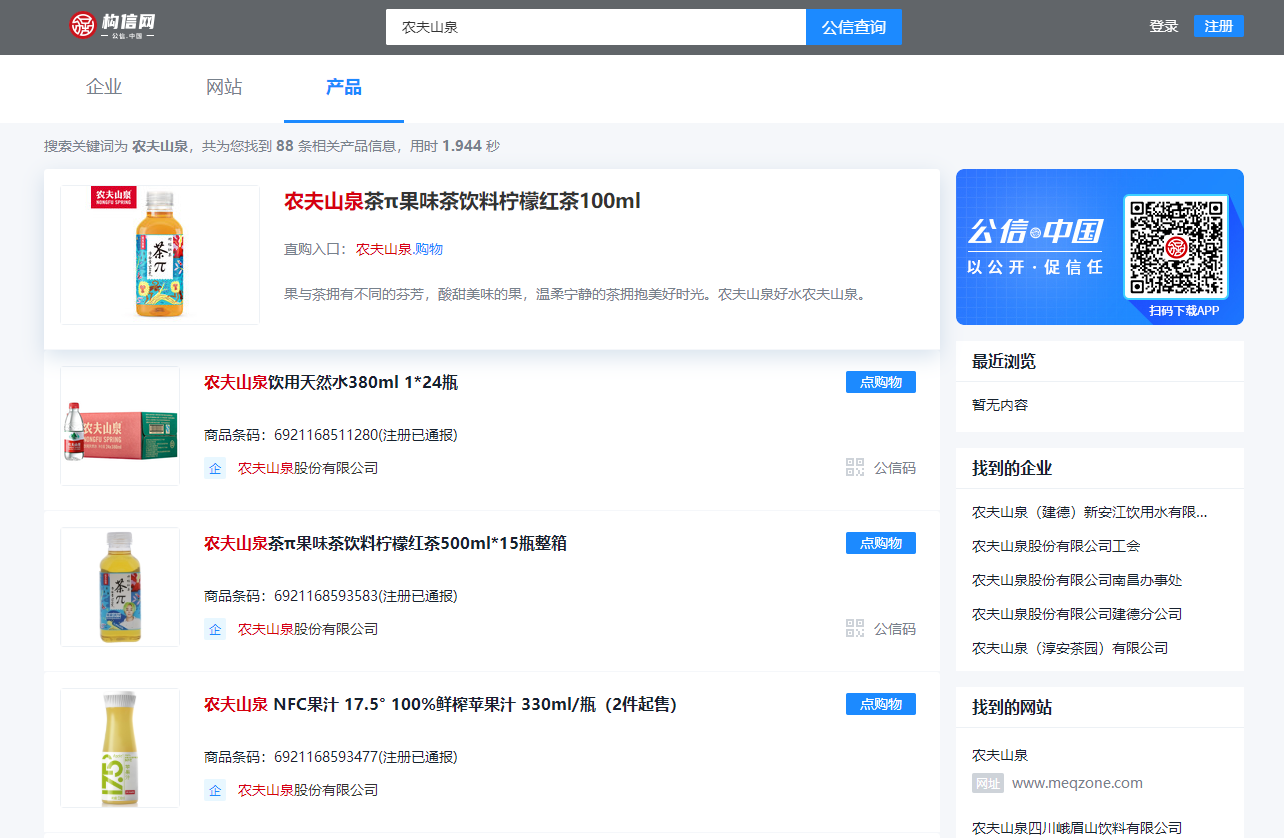Screen dimensions: 1284x838
Task: Click the 最近浏览 heading
Action: [x=1004, y=361]
